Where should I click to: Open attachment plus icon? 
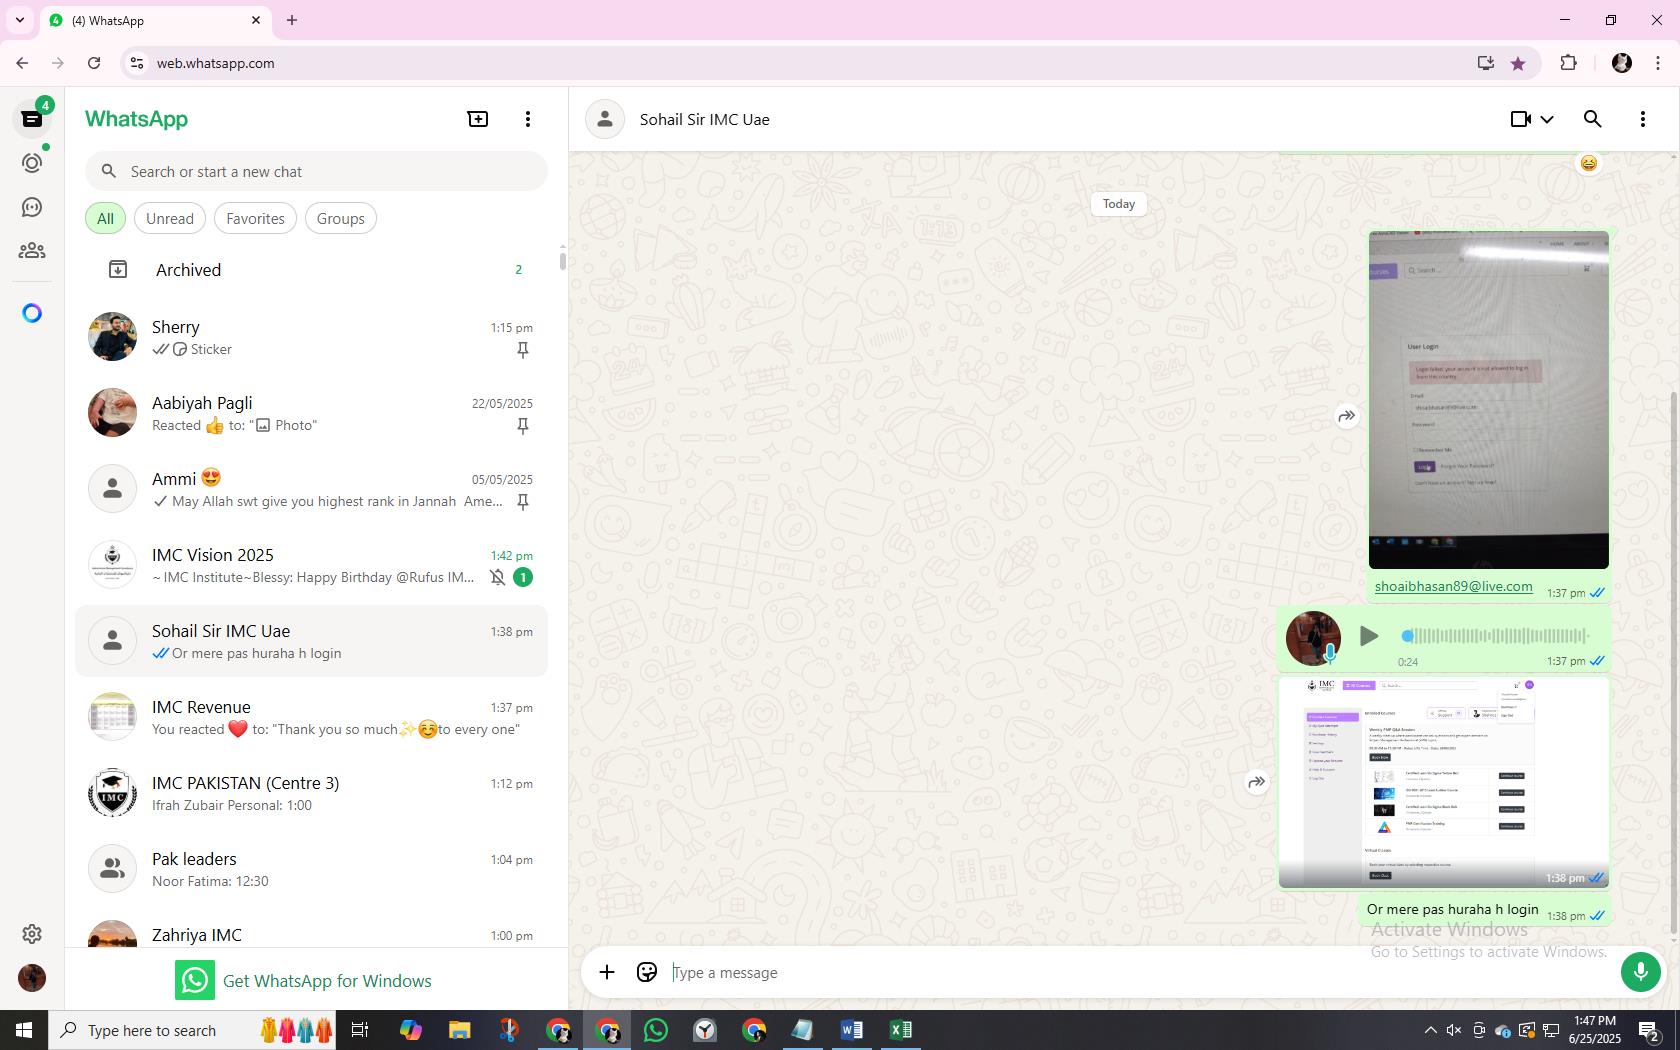coord(607,972)
